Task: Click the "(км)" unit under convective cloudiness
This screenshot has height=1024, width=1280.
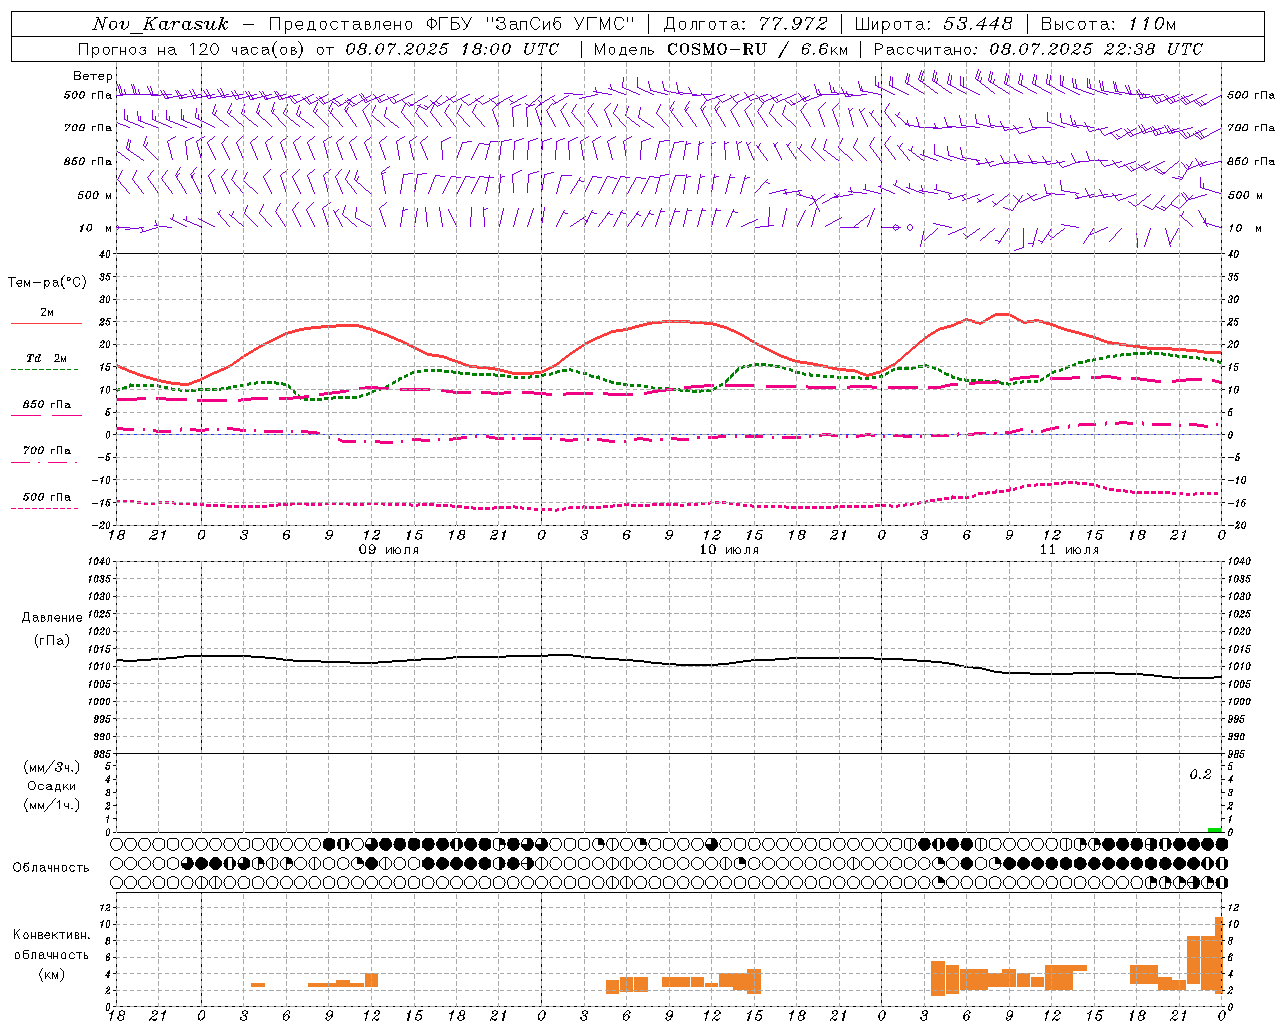Action: 52,974
